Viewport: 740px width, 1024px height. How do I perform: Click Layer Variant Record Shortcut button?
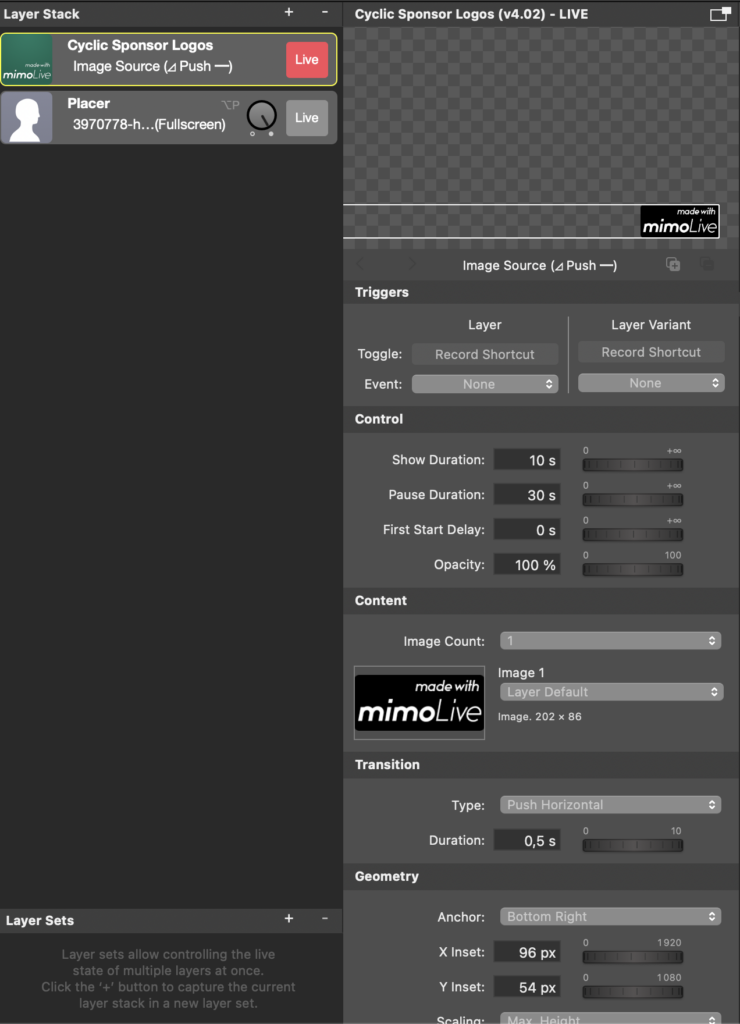651,352
